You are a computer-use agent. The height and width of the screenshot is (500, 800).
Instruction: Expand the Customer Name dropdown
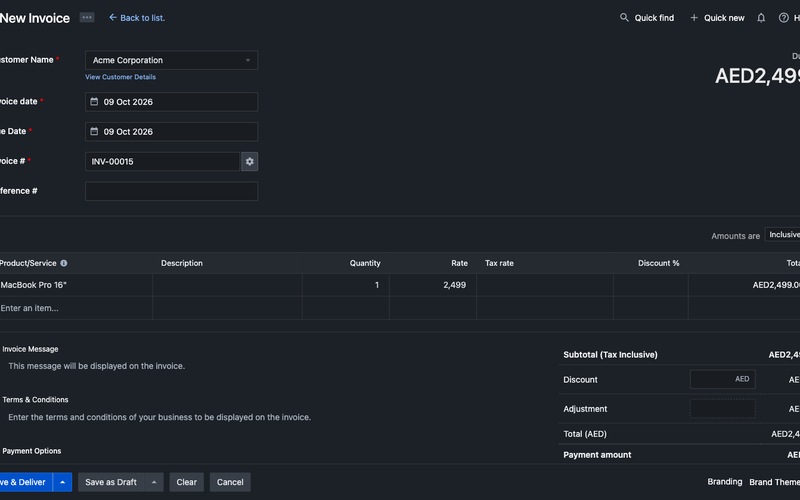[171, 60]
